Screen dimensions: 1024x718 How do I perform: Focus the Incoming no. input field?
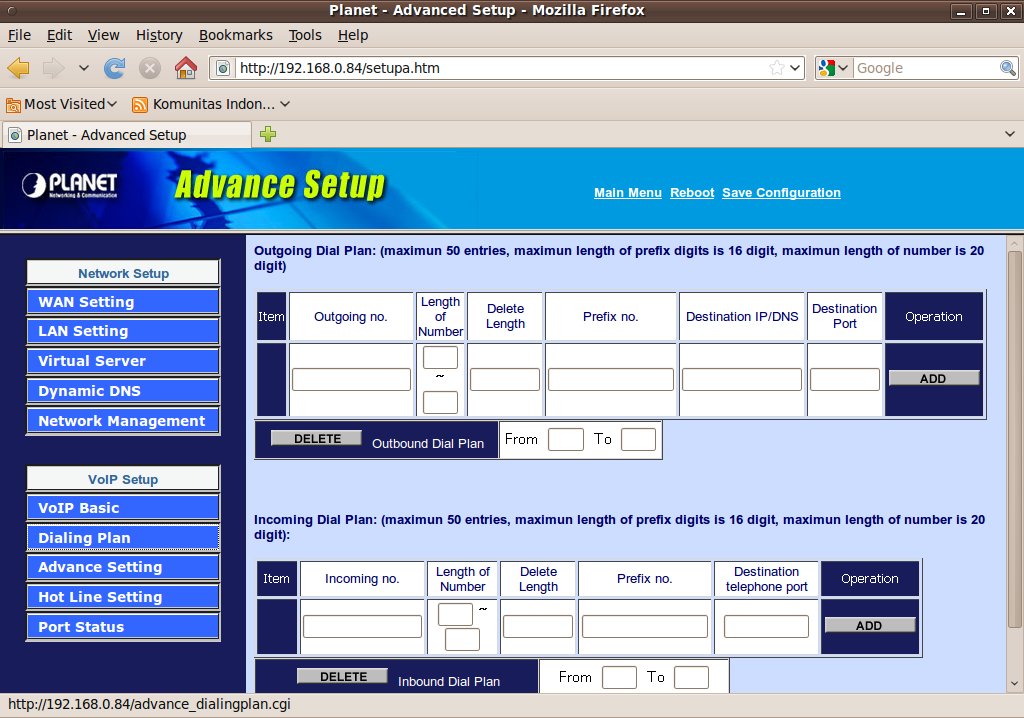point(362,627)
